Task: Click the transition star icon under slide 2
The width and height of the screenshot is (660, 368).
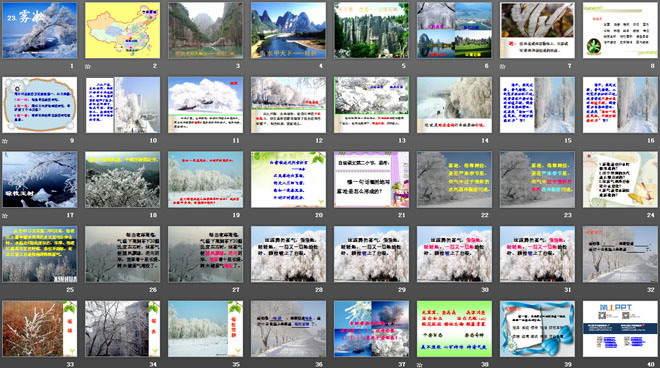Action: click(x=88, y=66)
